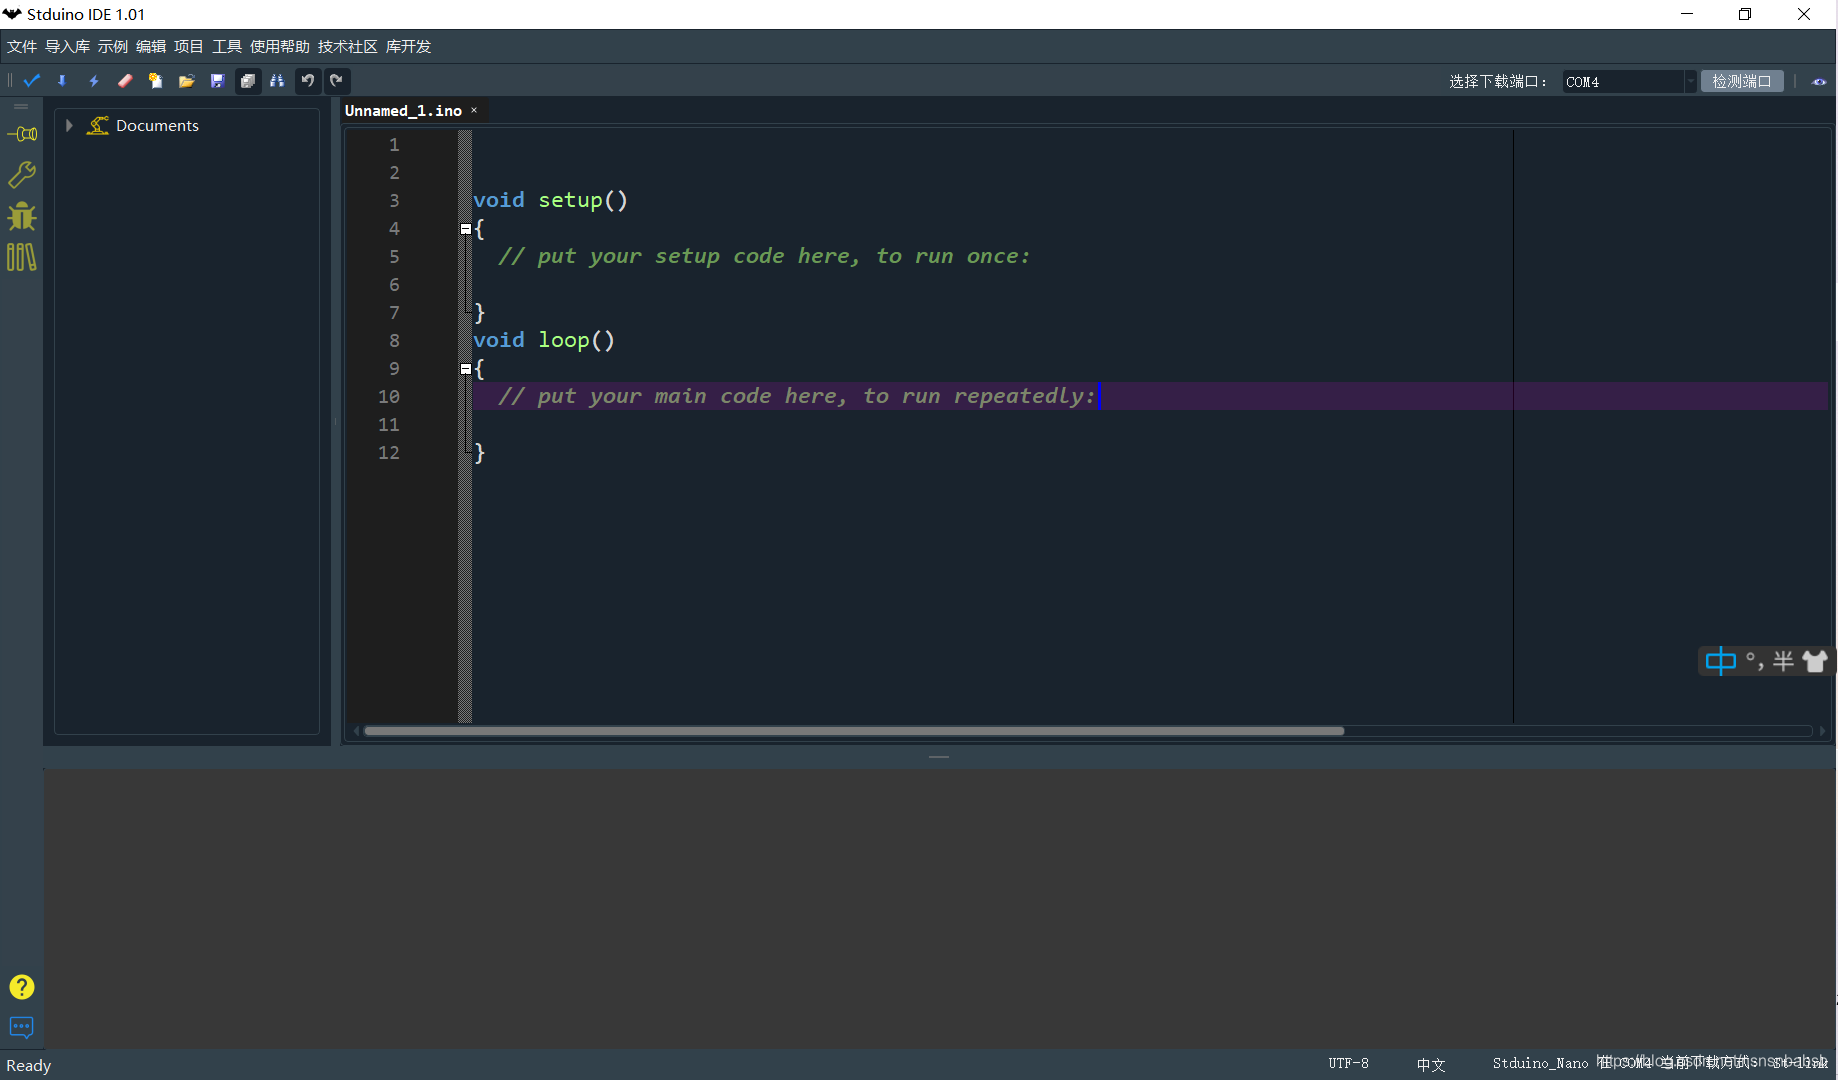The width and height of the screenshot is (1838, 1080).
Task: Toggle the IME Chinese mode indicator
Action: click(1721, 661)
